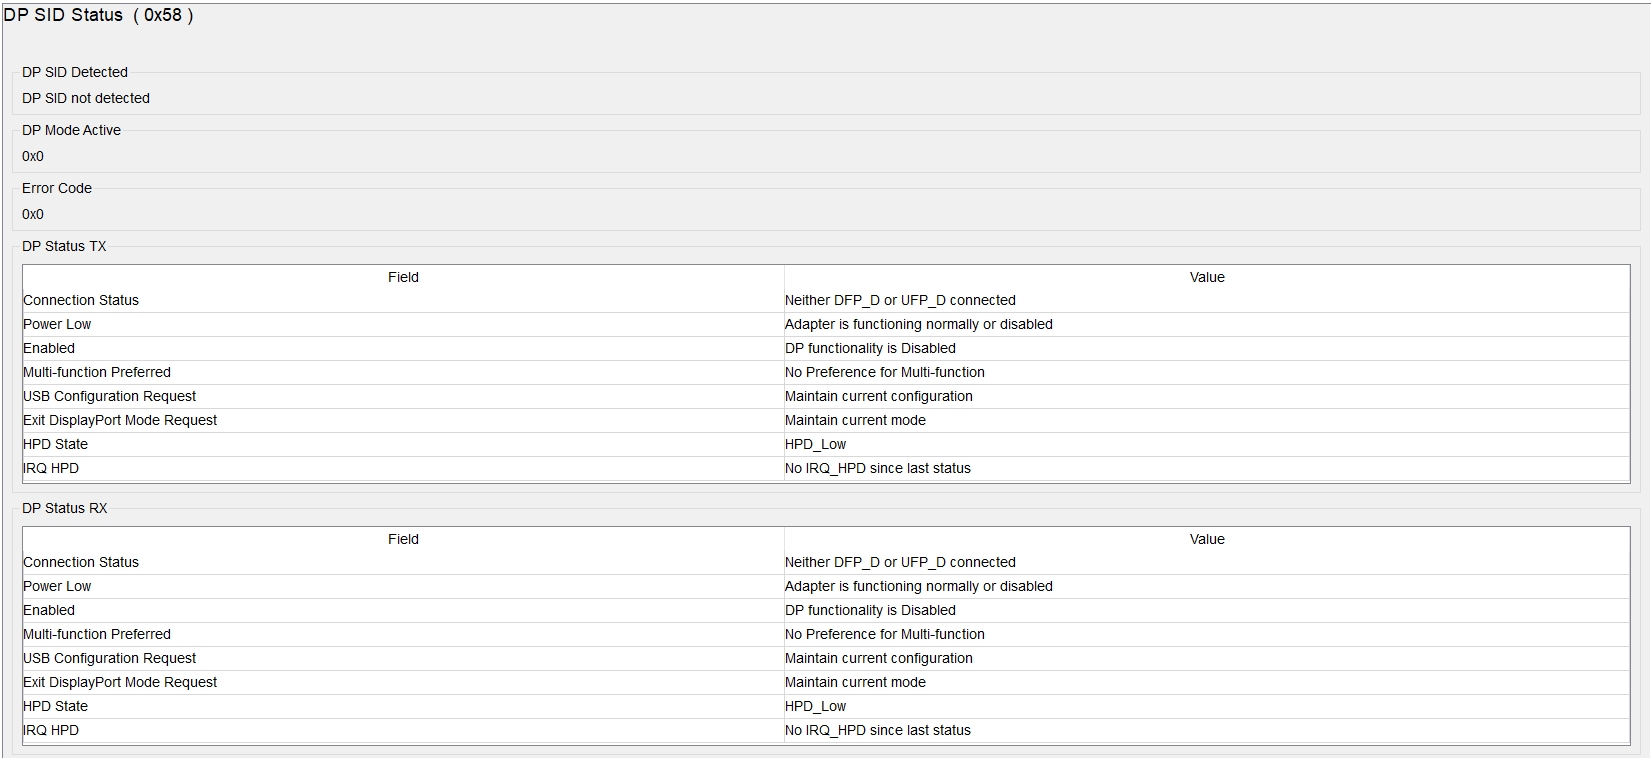Click the Enabled field in DP Status RX
This screenshot has width=1651, height=758.
[x=49, y=610]
